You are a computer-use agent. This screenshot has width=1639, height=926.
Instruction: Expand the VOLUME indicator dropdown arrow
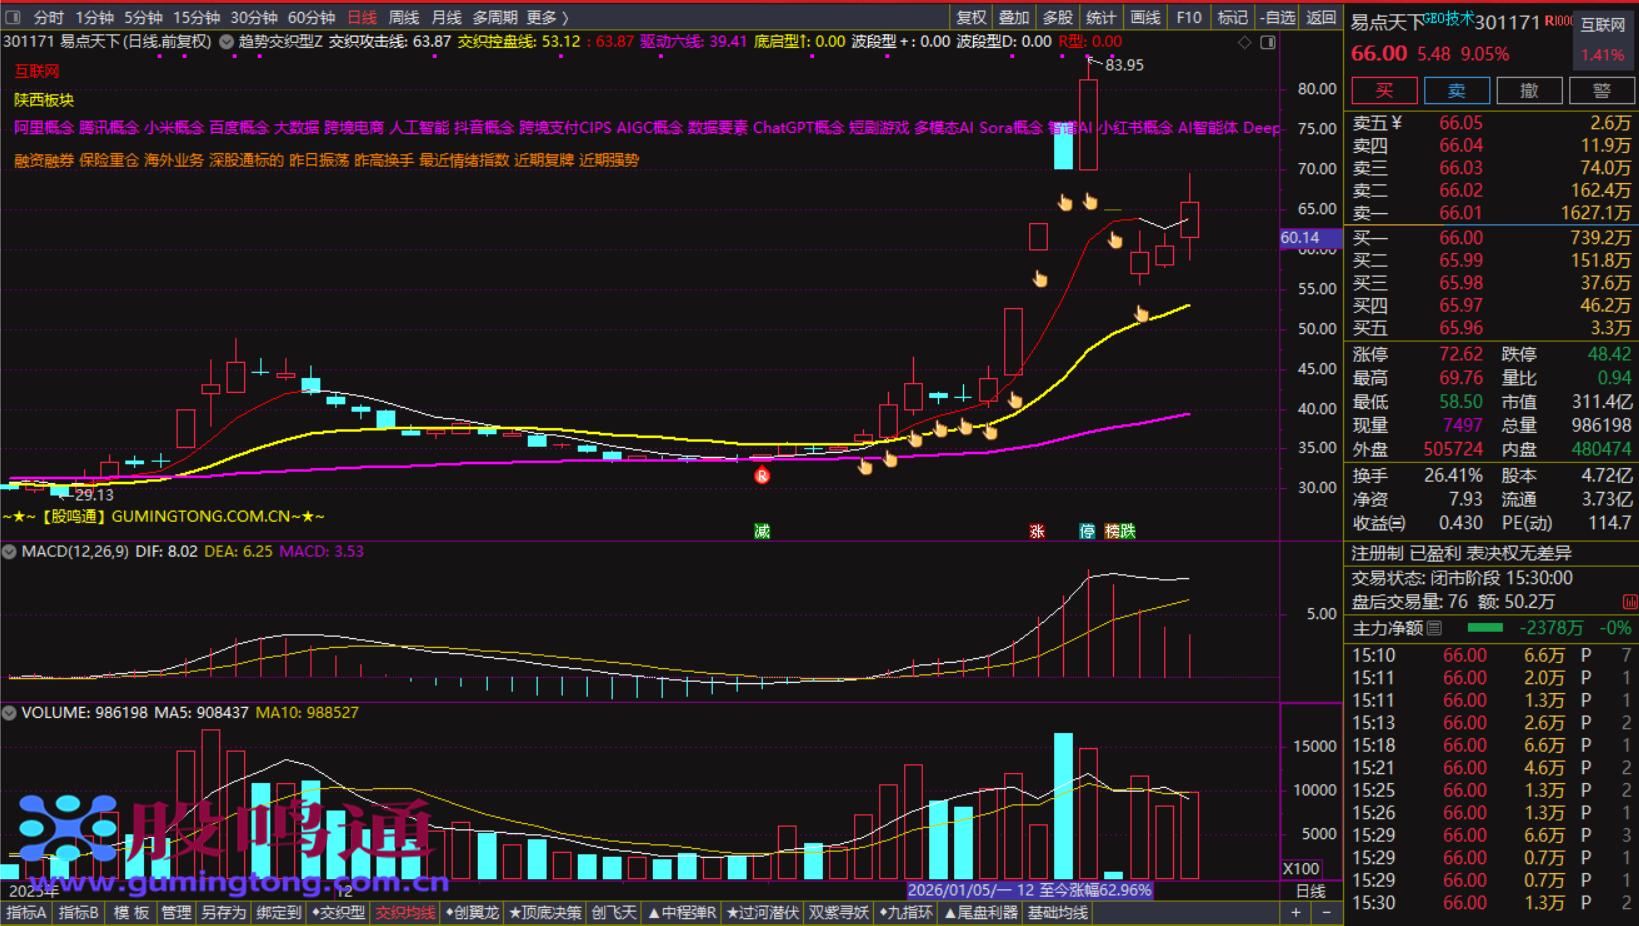9,713
